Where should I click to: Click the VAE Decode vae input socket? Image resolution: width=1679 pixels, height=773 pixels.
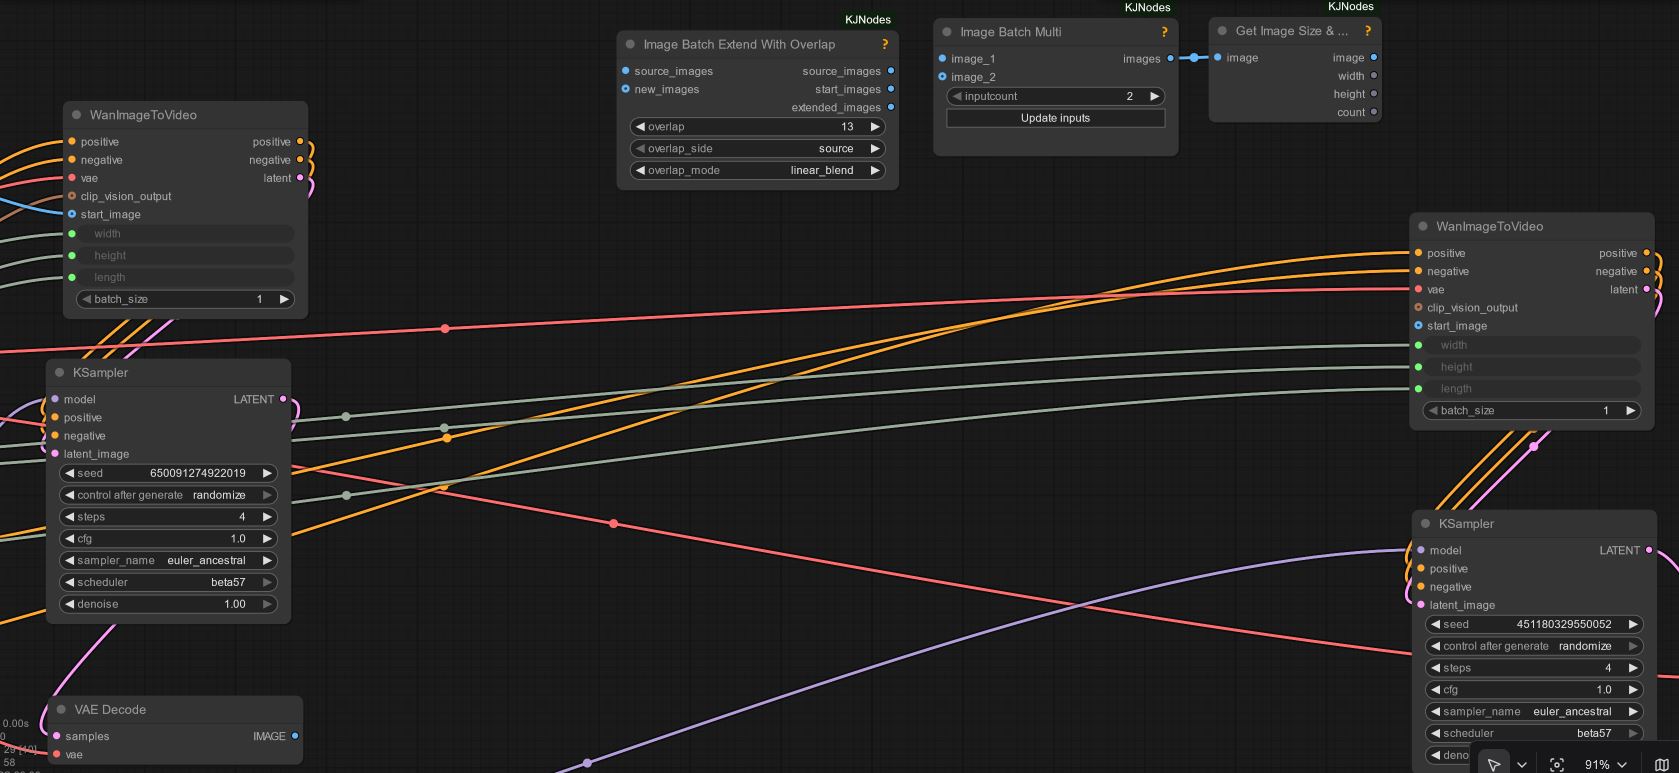pos(56,755)
